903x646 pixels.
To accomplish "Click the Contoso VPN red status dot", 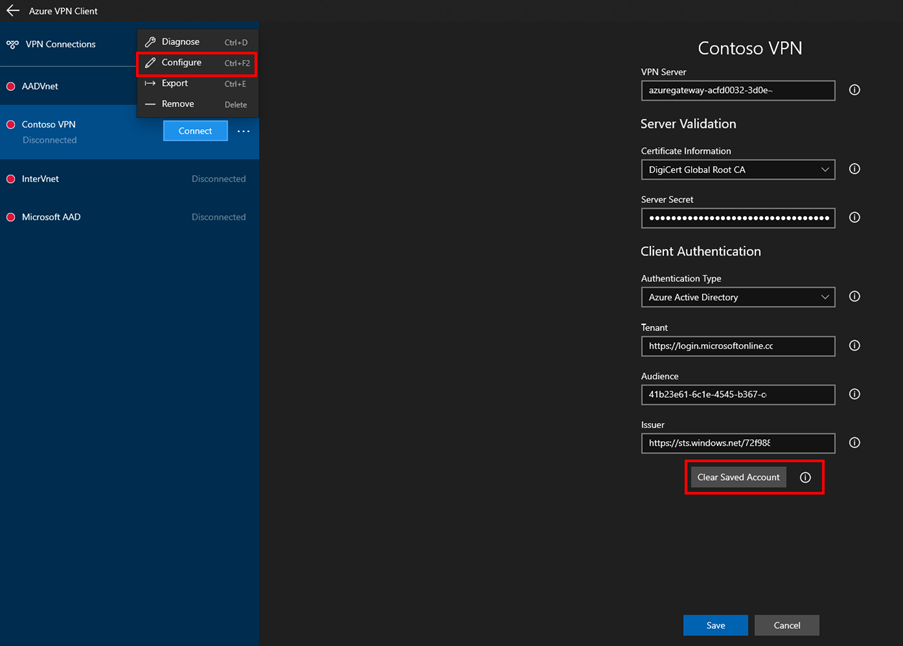I will pos(10,124).
